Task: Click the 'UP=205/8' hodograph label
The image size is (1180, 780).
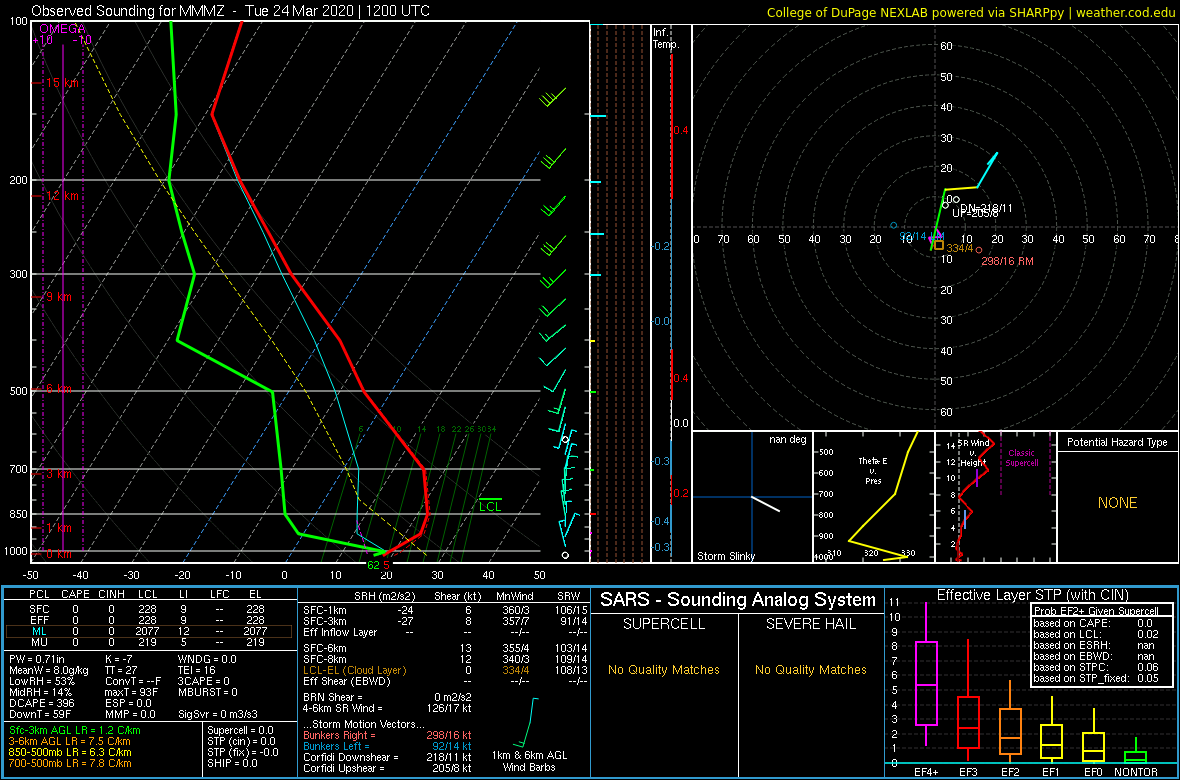Action: 975,214
